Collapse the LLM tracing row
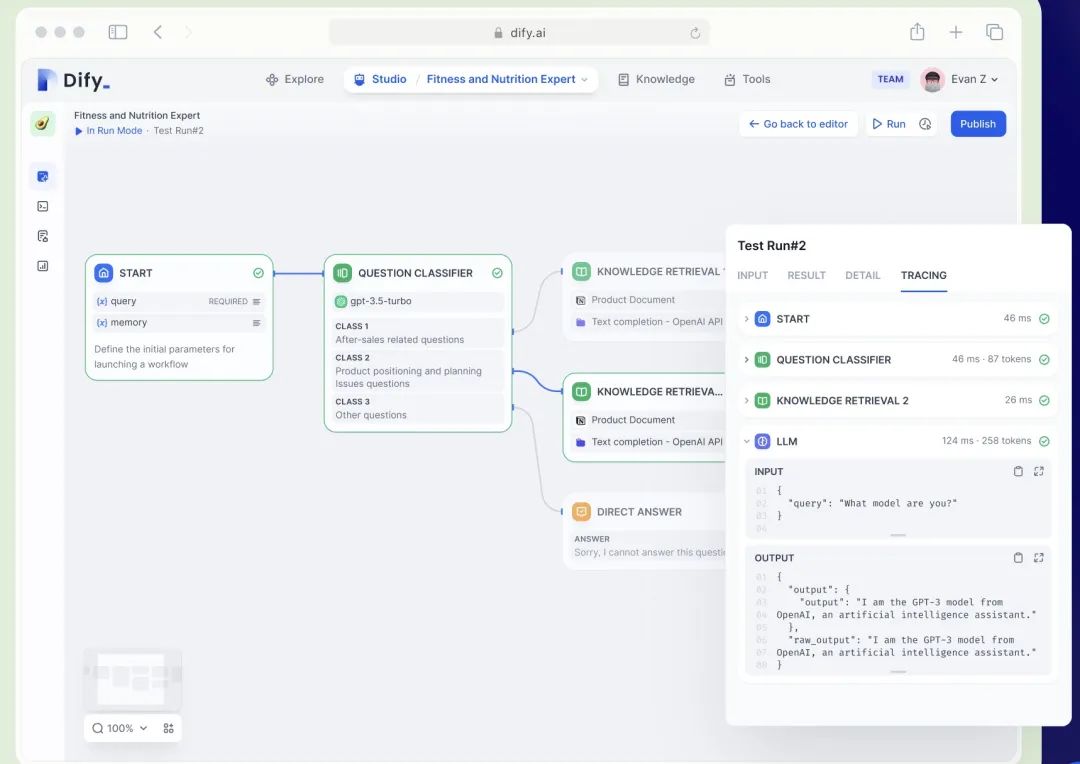 pyautogui.click(x=746, y=441)
